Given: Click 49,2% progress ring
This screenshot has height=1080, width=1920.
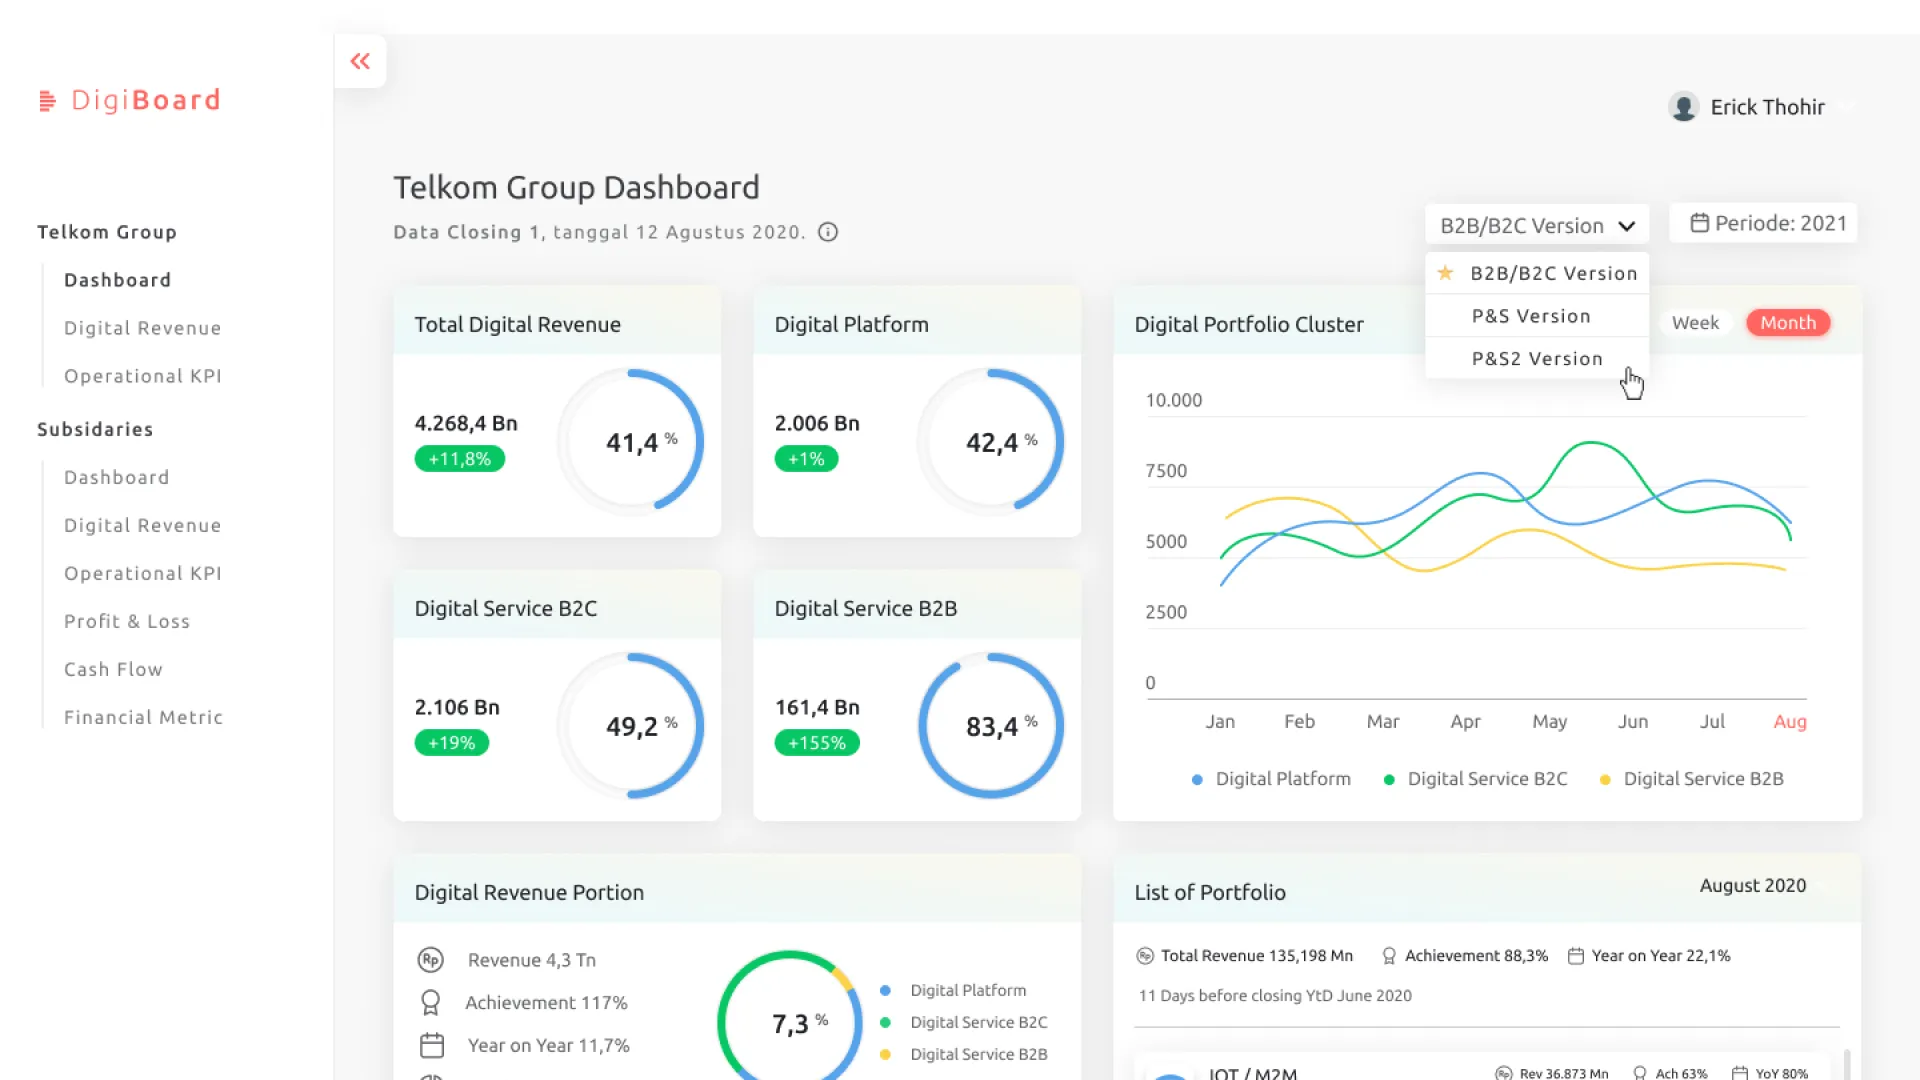Looking at the screenshot, I should click(x=631, y=726).
